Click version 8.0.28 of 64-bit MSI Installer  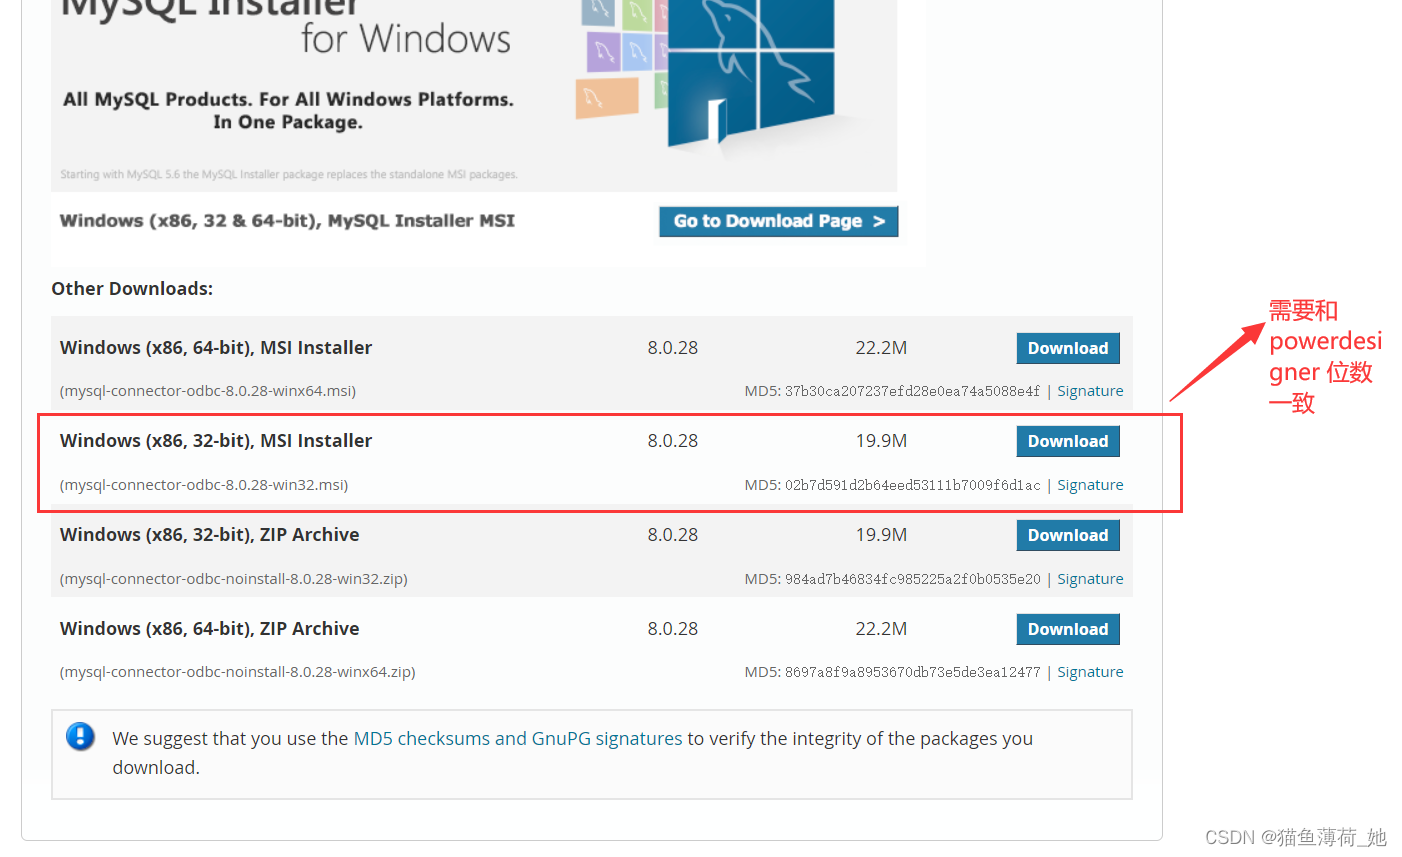point(673,348)
